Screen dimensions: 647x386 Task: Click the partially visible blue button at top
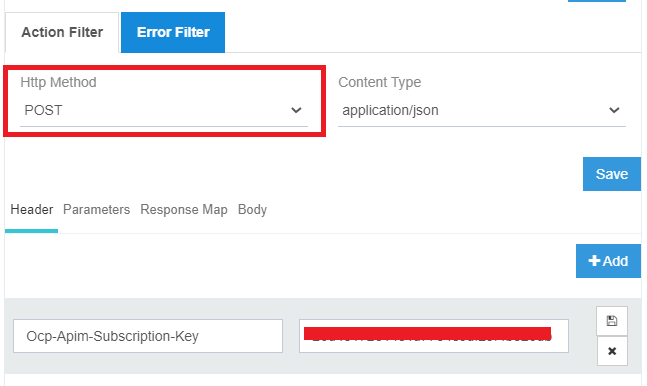click(x=597, y=1)
